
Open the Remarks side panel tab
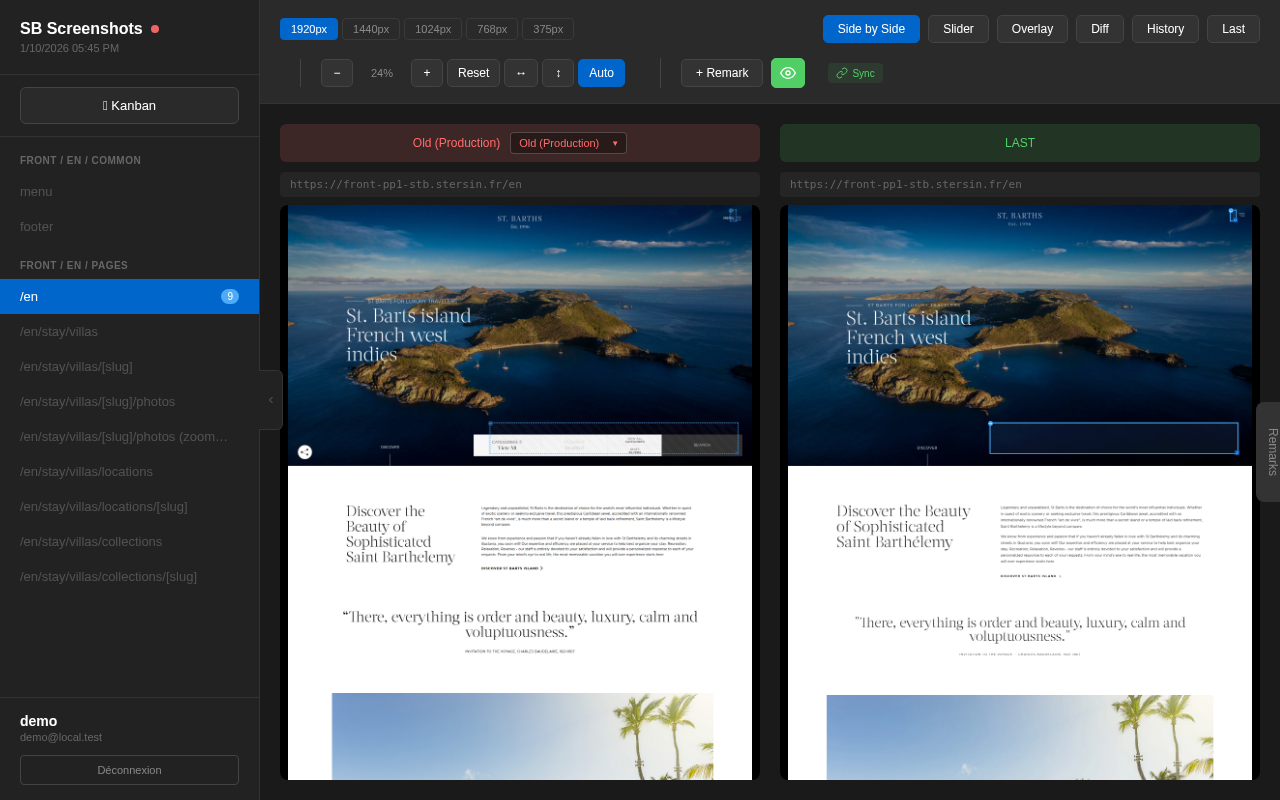[x=1268, y=452]
